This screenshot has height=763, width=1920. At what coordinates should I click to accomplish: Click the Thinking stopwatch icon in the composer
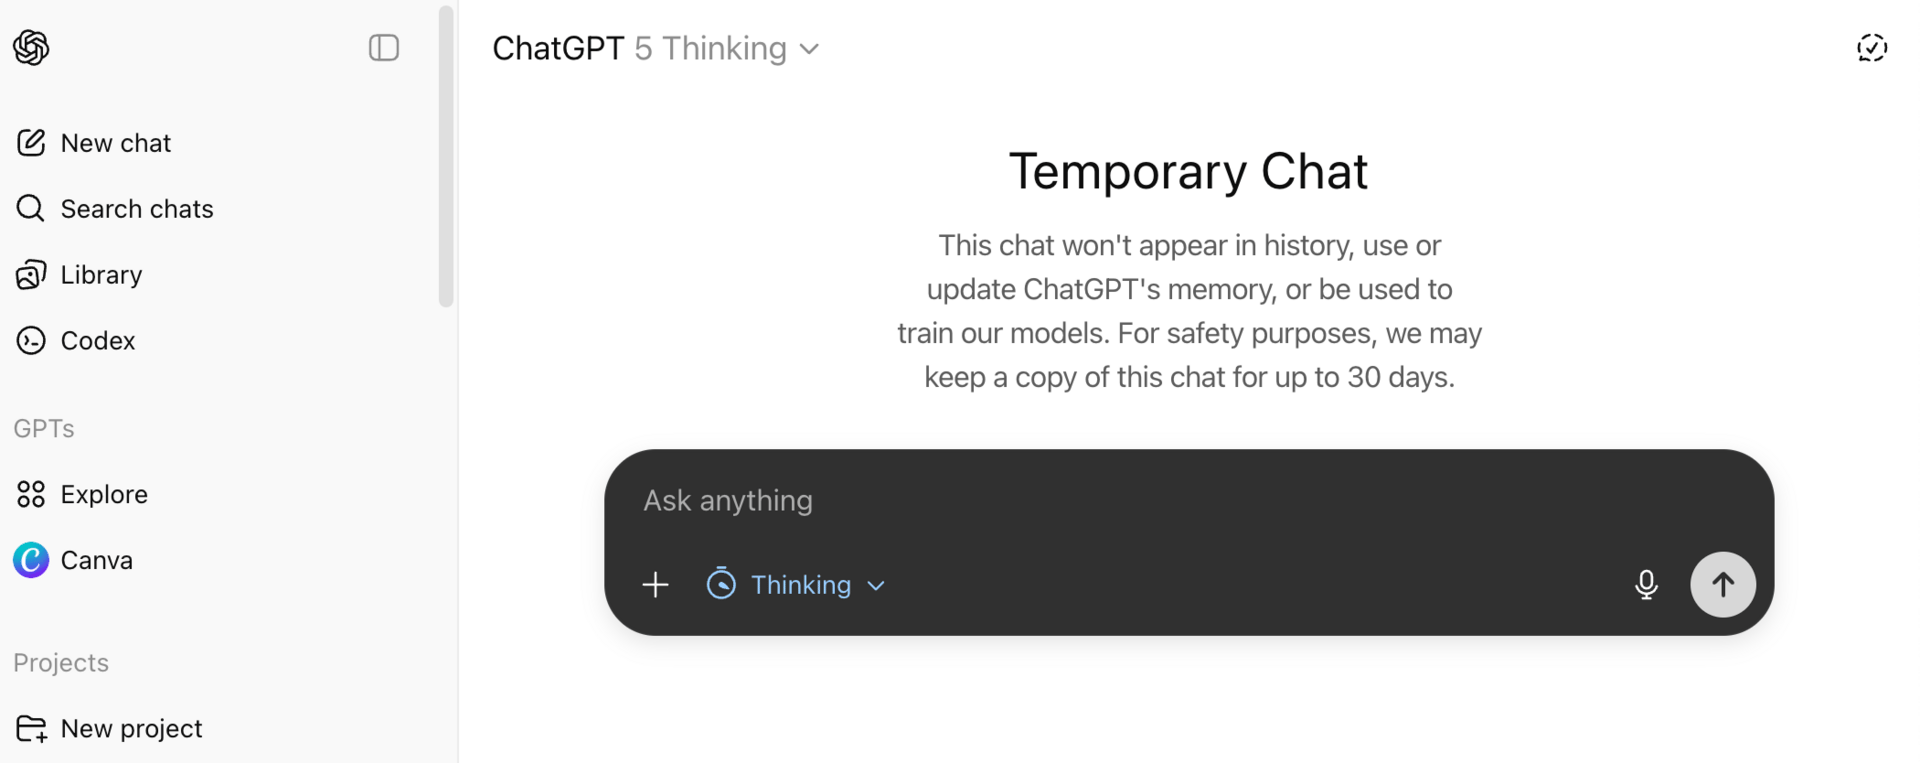(721, 584)
